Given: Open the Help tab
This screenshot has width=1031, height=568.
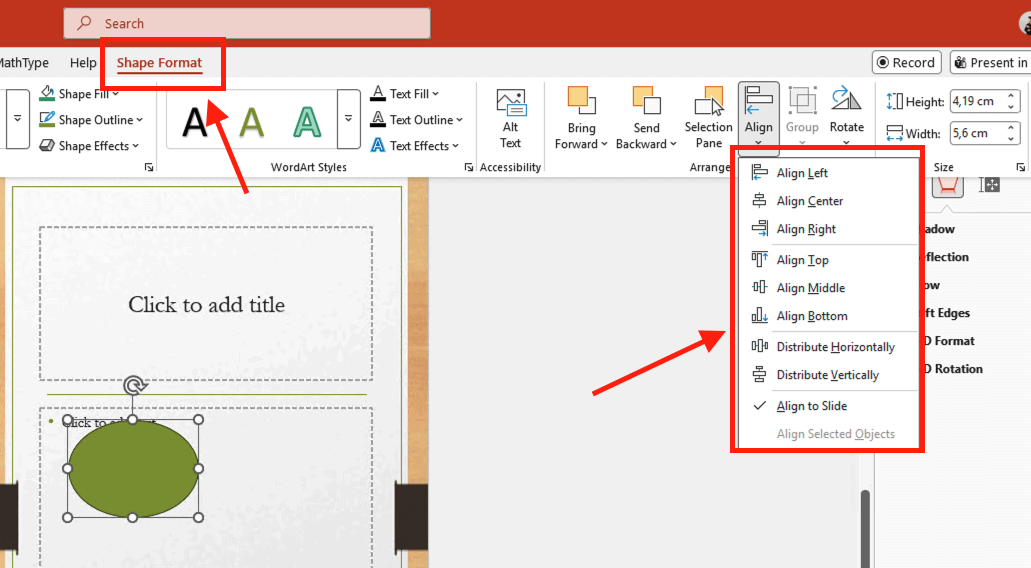Looking at the screenshot, I should coord(83,63).
